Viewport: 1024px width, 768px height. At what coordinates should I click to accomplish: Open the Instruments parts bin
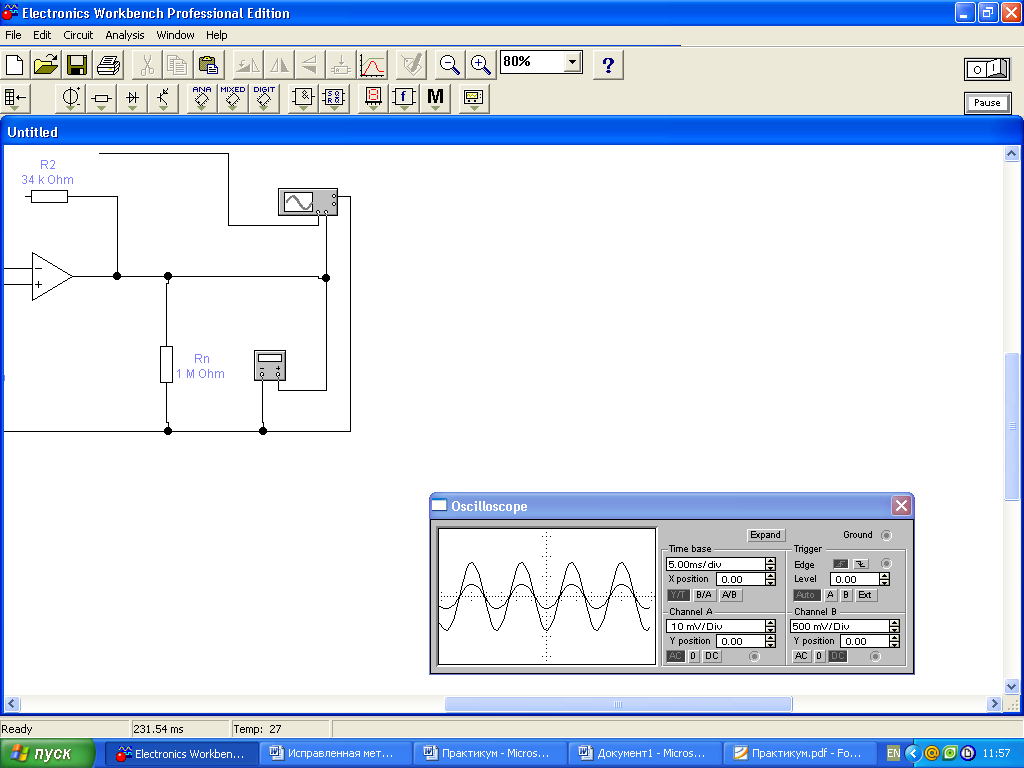[x=473, y=98]
